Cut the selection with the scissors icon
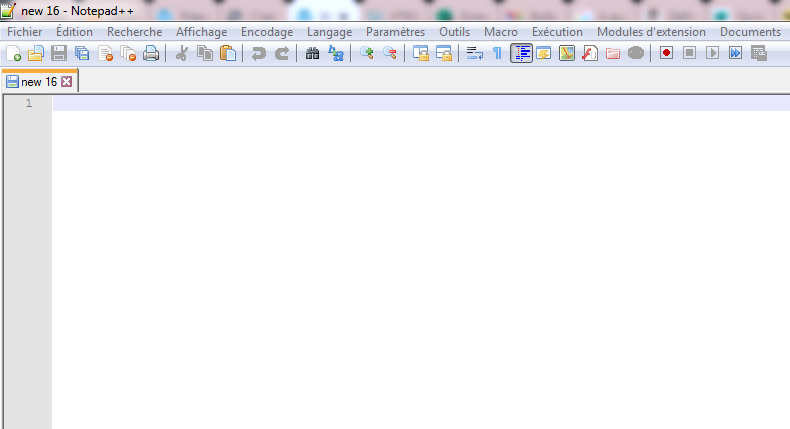 pyautogui.click(x=181, y=53)
